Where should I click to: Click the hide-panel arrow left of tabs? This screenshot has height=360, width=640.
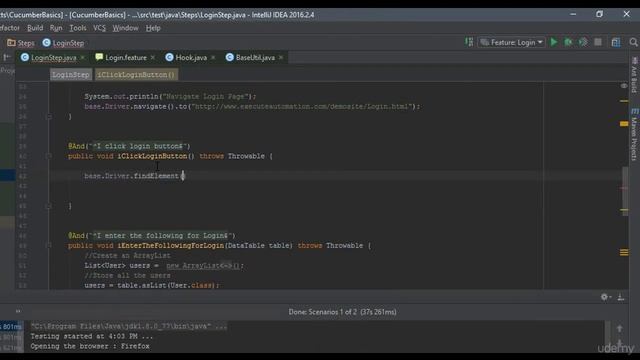pos(7,58)
